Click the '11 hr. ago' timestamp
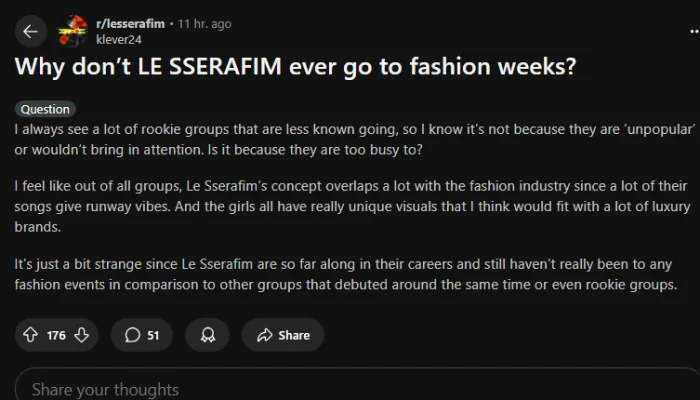This screenshot has width=700, height=400. [204, 22]
